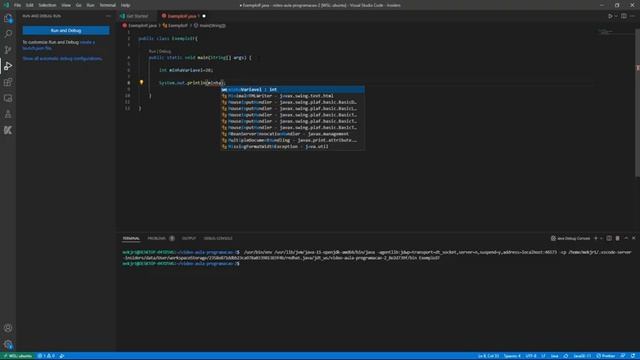Select Java Debug Console terminal entry

(571, 238)
